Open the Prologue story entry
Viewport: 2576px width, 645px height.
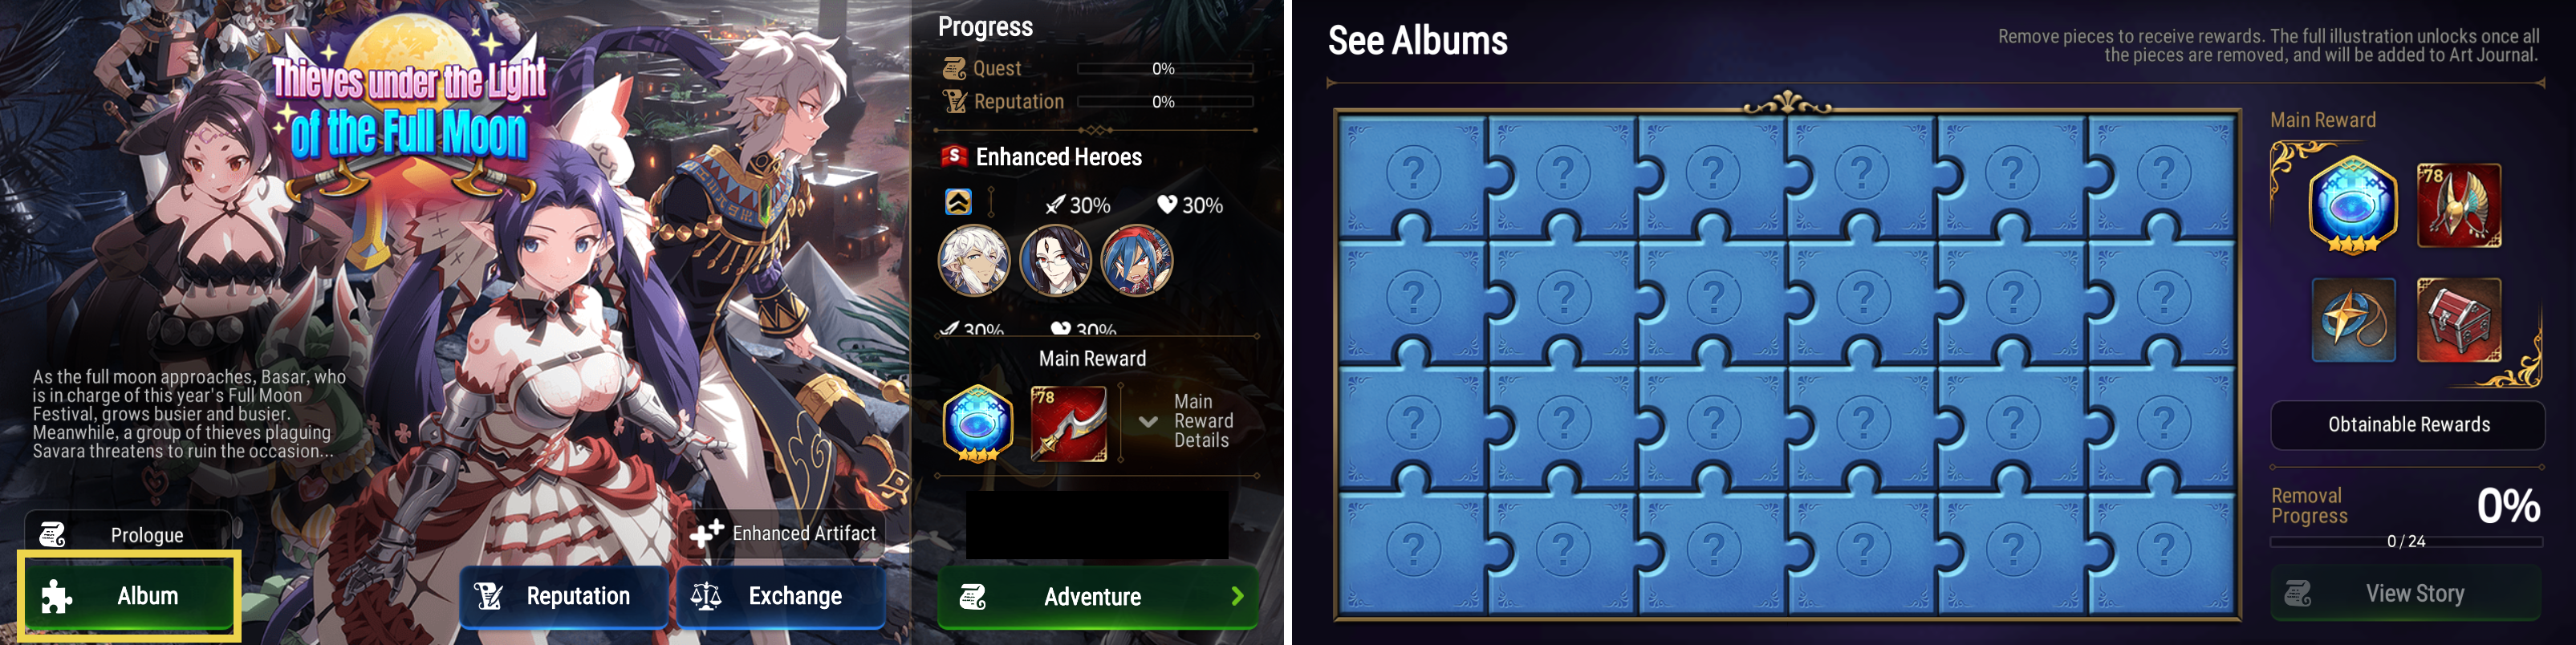129,534
